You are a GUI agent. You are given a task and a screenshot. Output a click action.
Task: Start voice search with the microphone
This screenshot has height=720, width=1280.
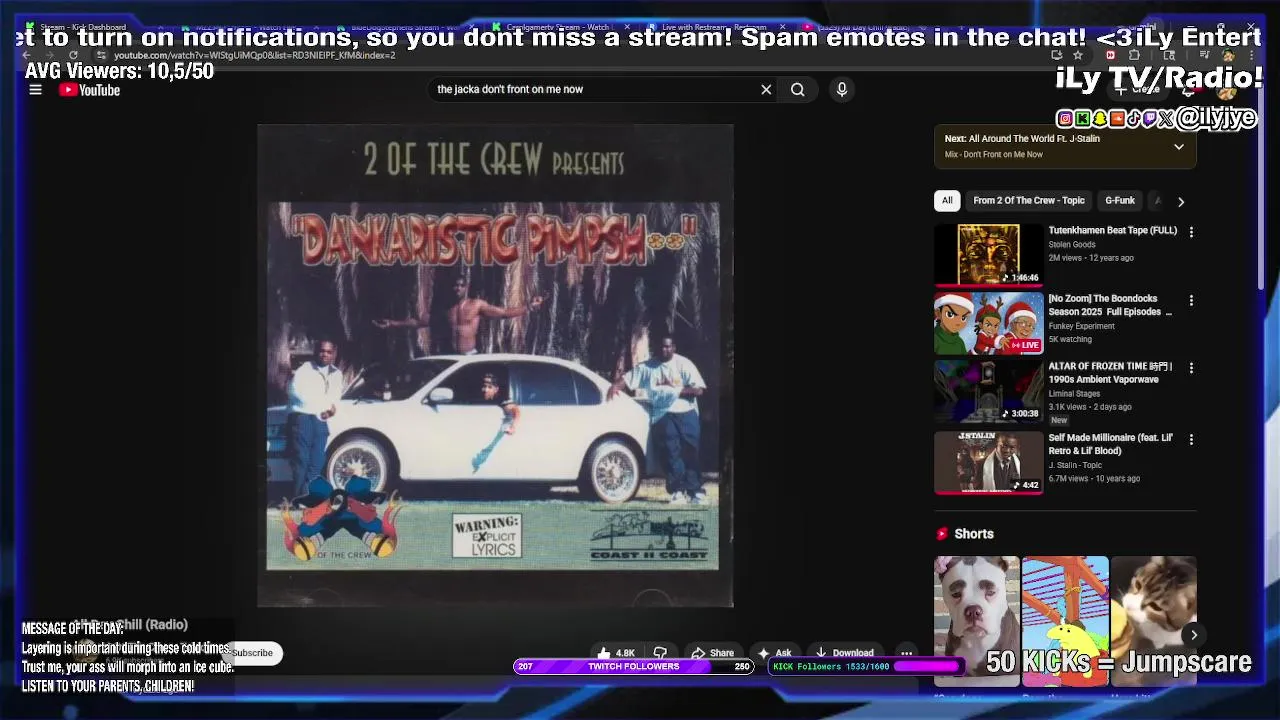coord(842,89)
